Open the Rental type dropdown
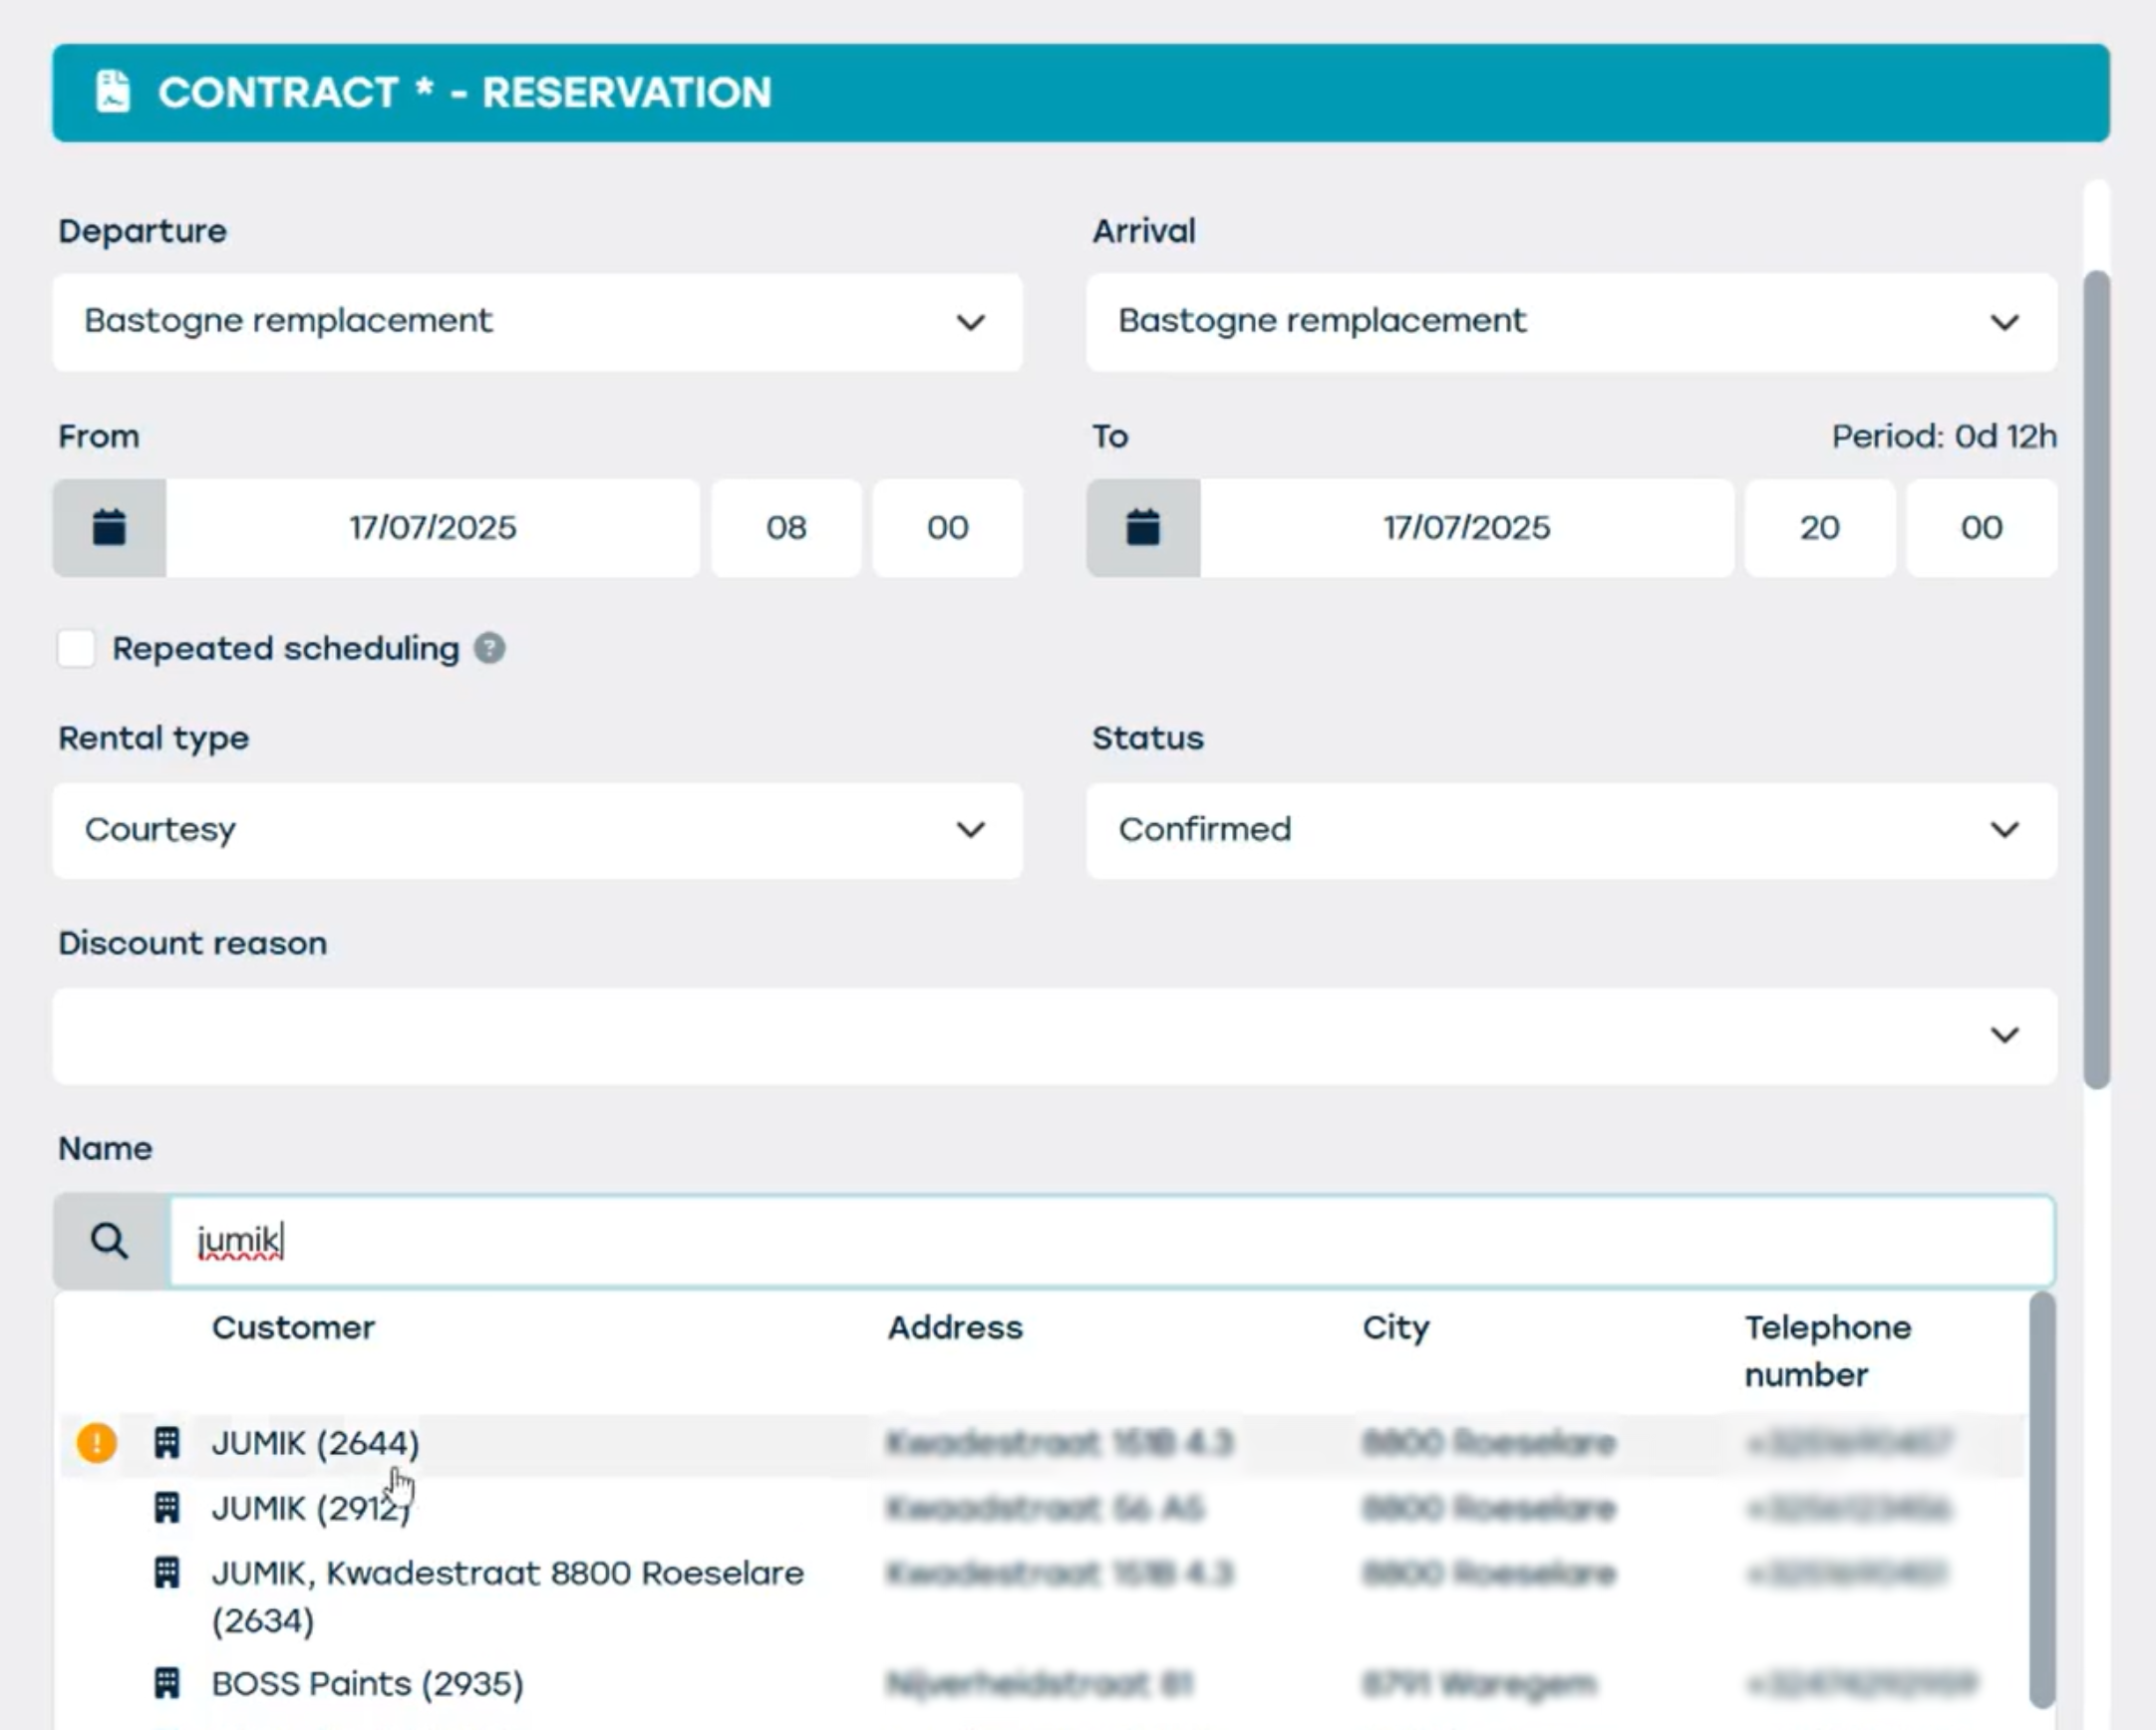The width and height of the screenshot is (2156, 1730). click(537, 830)
